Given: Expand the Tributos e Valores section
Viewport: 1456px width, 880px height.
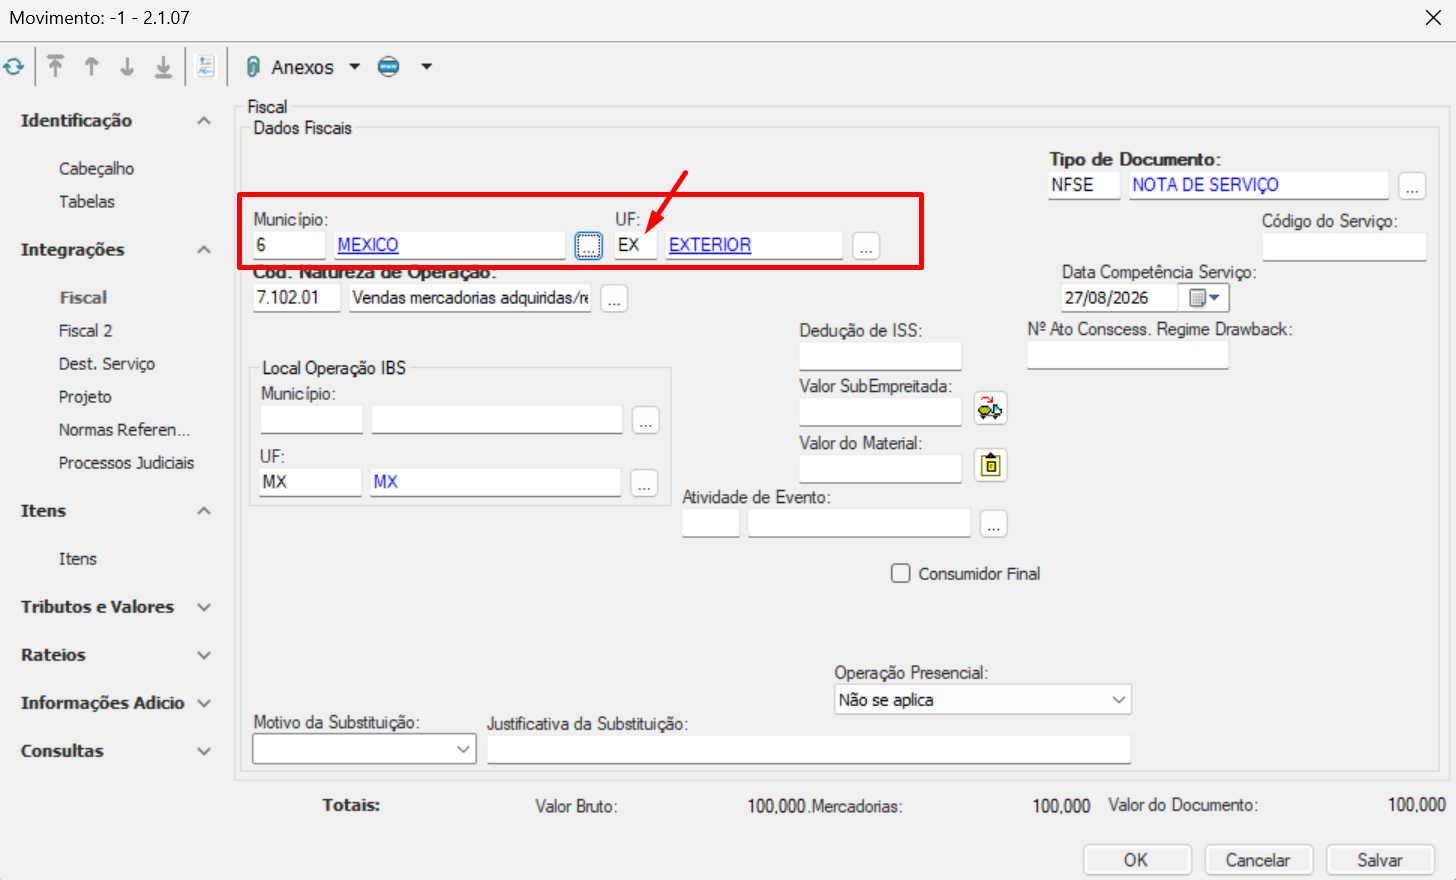Looking at the screenshot, I should pyautogui.click(x=204, y=607).
